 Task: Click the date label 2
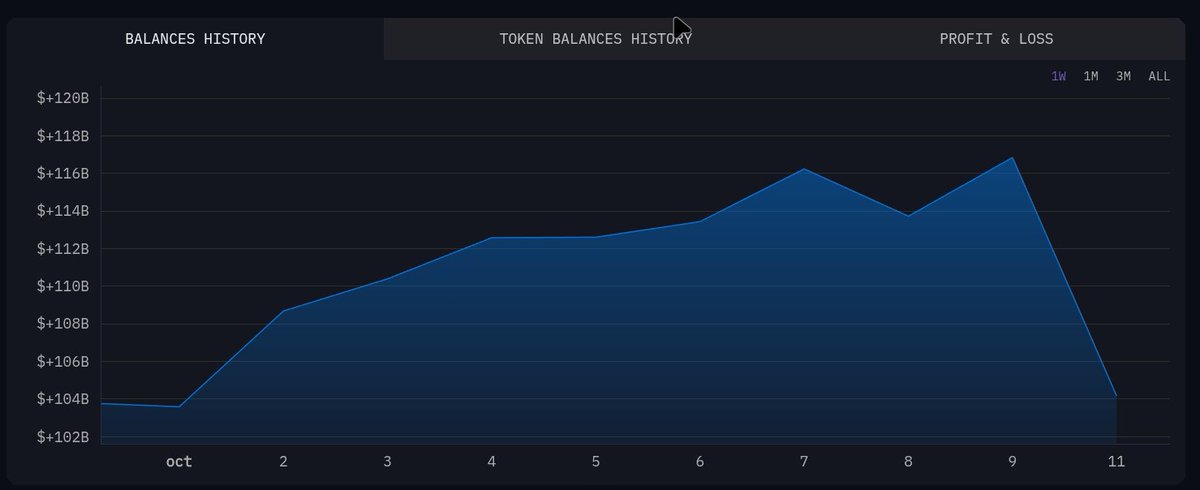(x=284, y=462)
